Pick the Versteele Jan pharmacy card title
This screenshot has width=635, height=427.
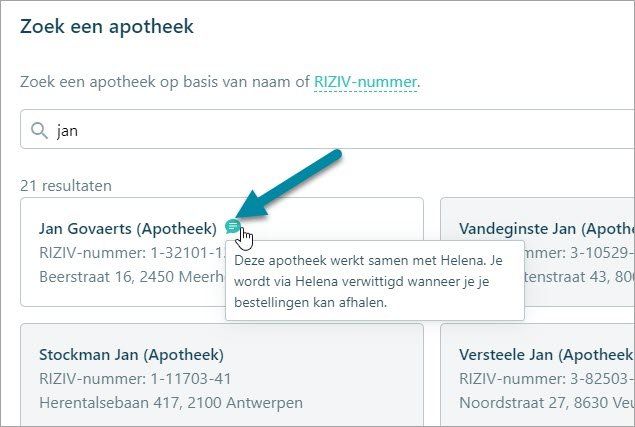click(547, 354)
